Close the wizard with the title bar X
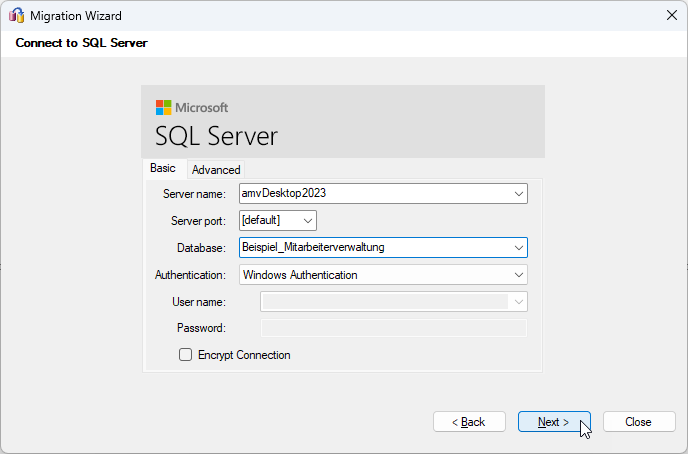This screenshot has height=454, width=688. 670,15
